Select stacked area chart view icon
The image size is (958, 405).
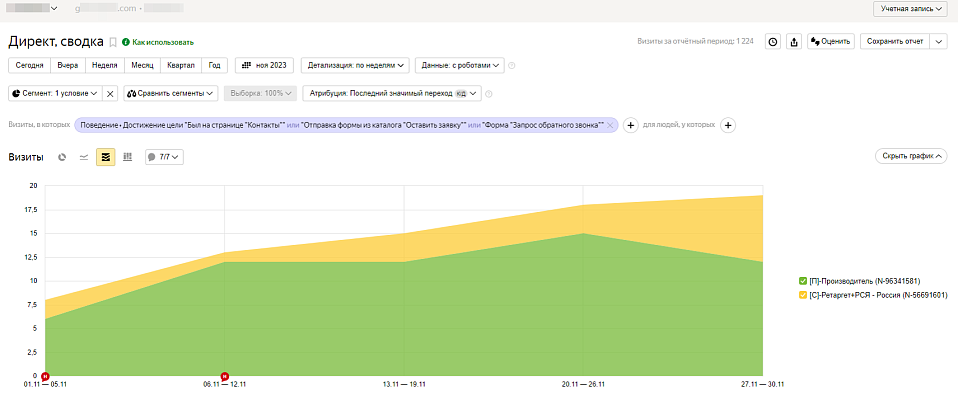click(x=106, y=157)
